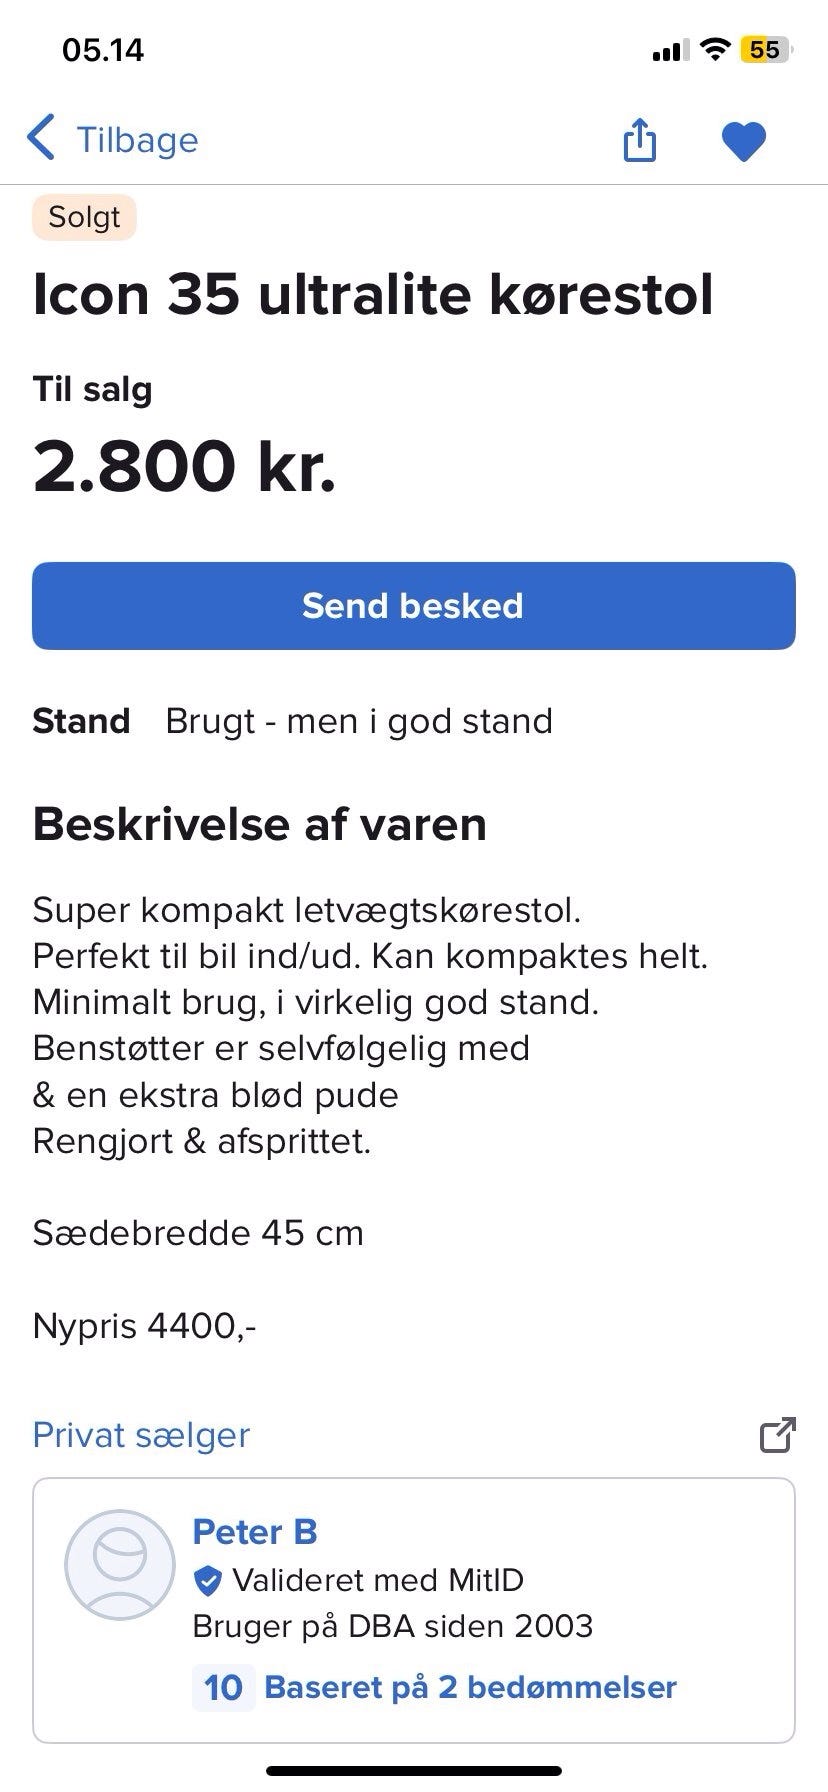Tap the 2.800 kr. price text
The image size is (828, 1792).
click(184, 467)
